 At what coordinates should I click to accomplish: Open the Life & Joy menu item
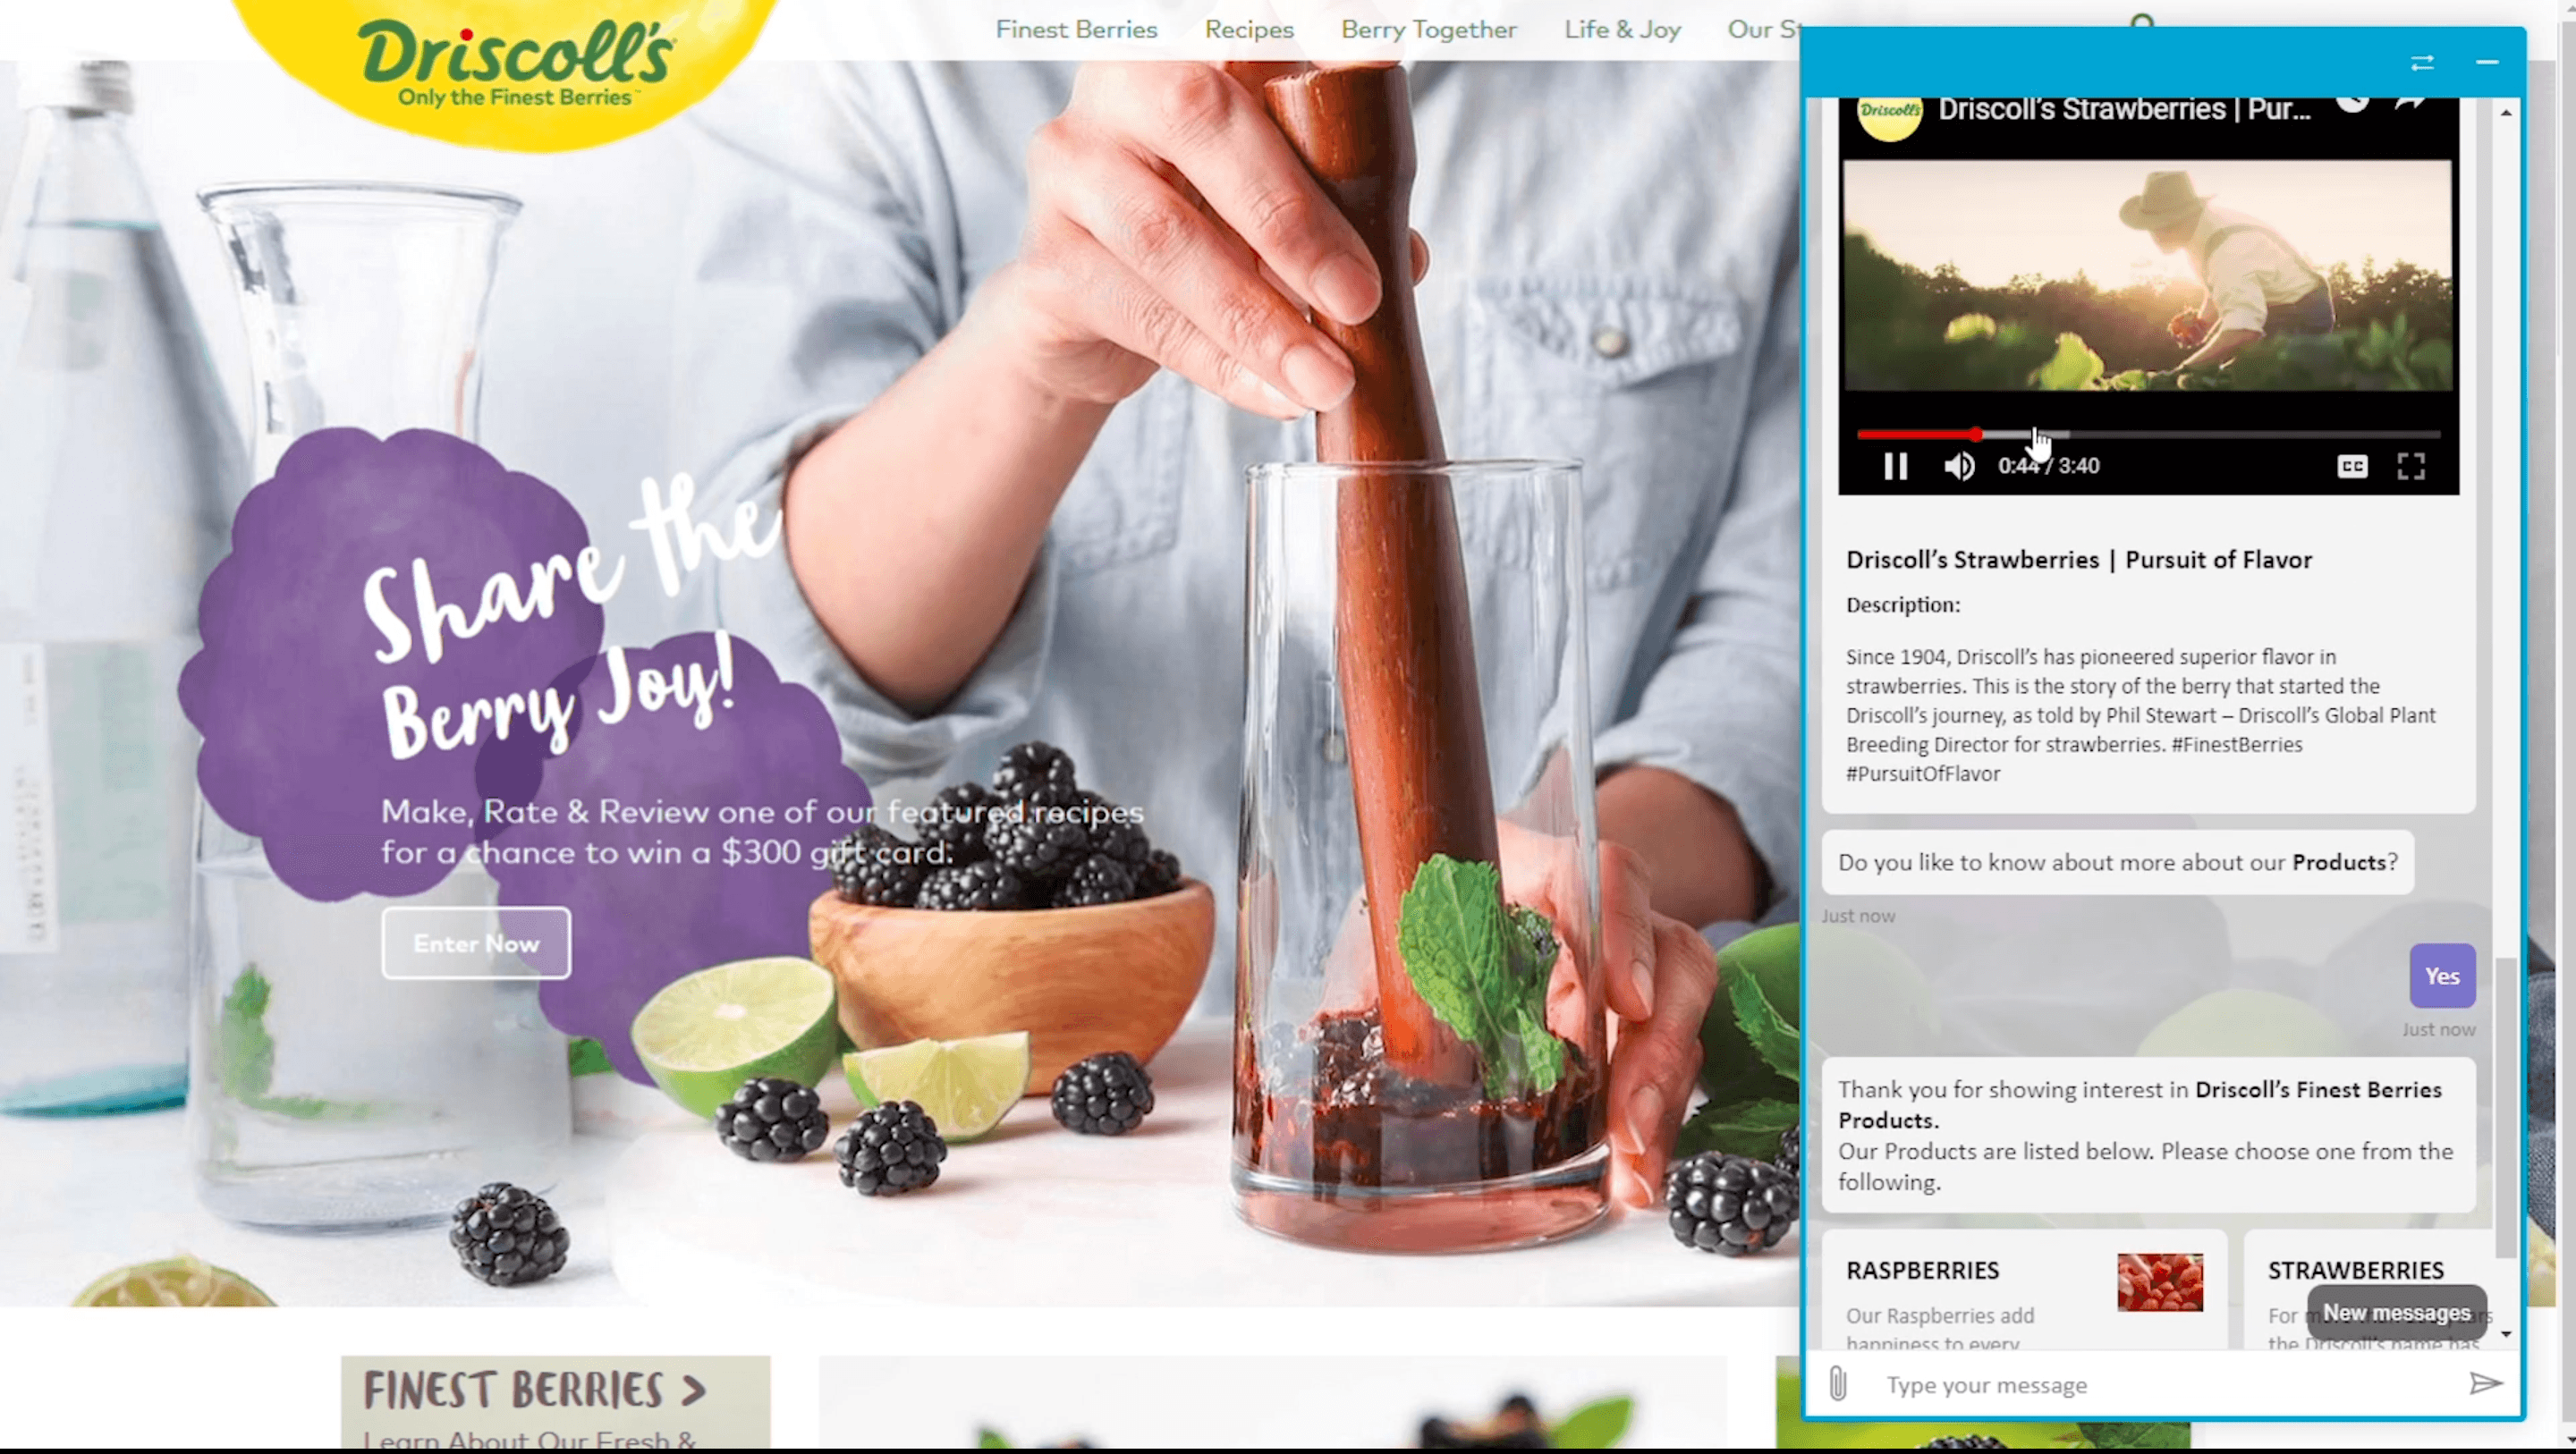[1623, 29]
